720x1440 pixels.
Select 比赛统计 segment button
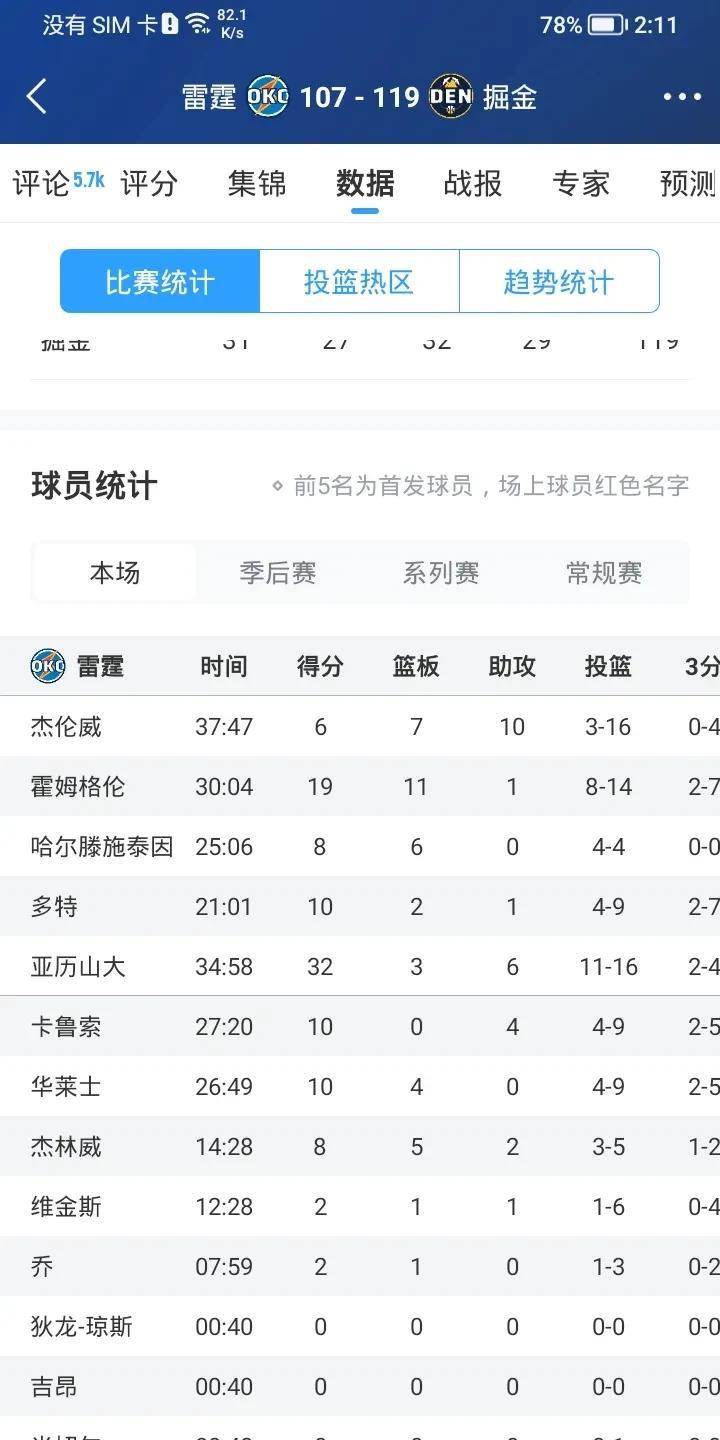click(x=160, y=282)
